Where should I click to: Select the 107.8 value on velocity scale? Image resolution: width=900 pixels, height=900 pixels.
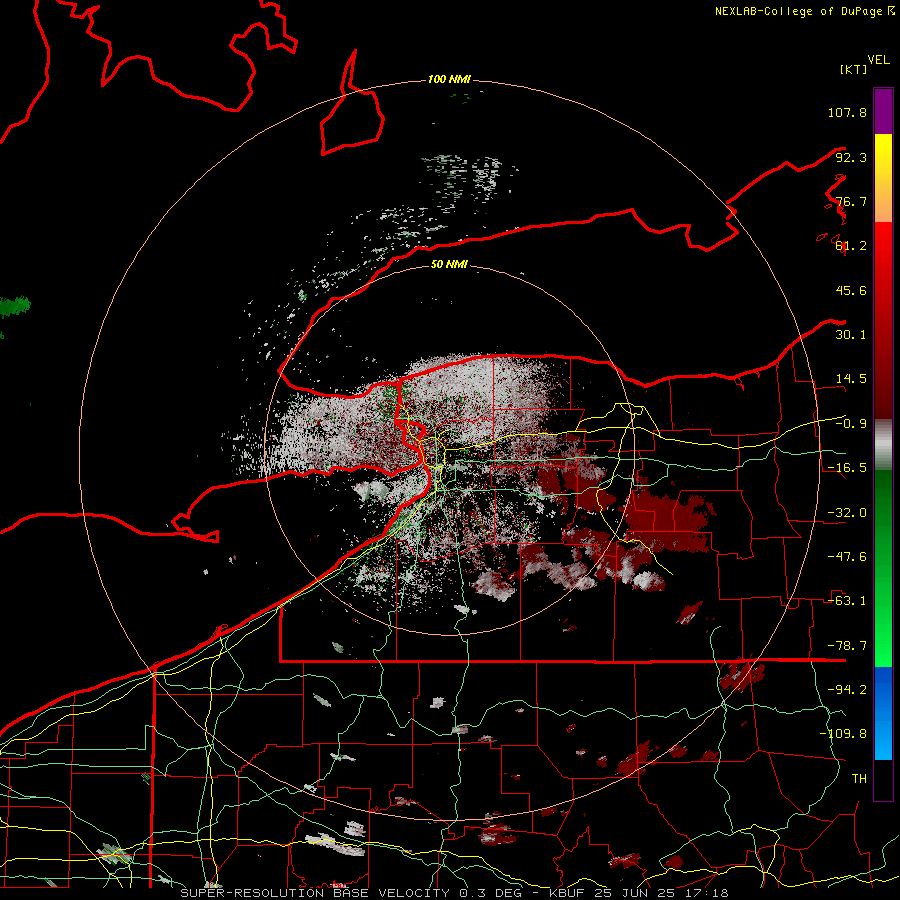tap(847, 112)
